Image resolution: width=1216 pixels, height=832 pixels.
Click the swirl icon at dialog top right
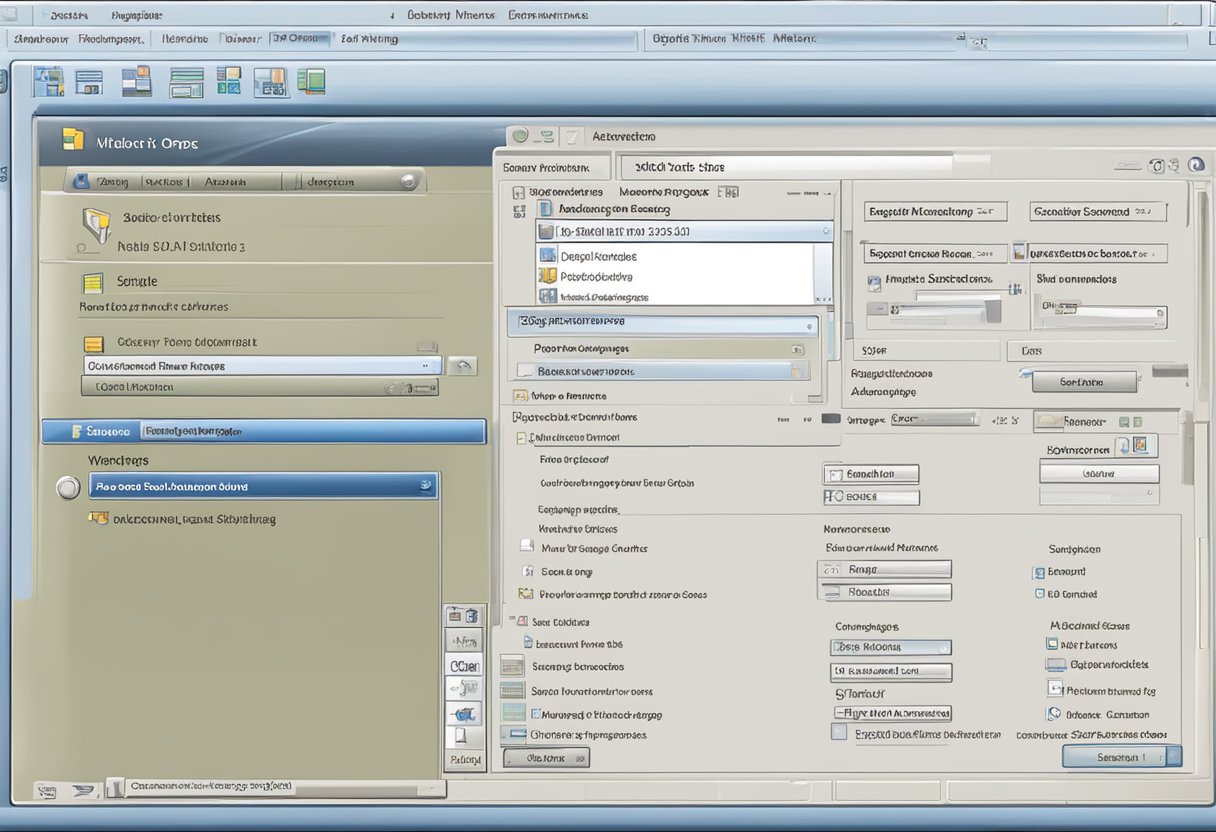click(x=1195, y=165)
